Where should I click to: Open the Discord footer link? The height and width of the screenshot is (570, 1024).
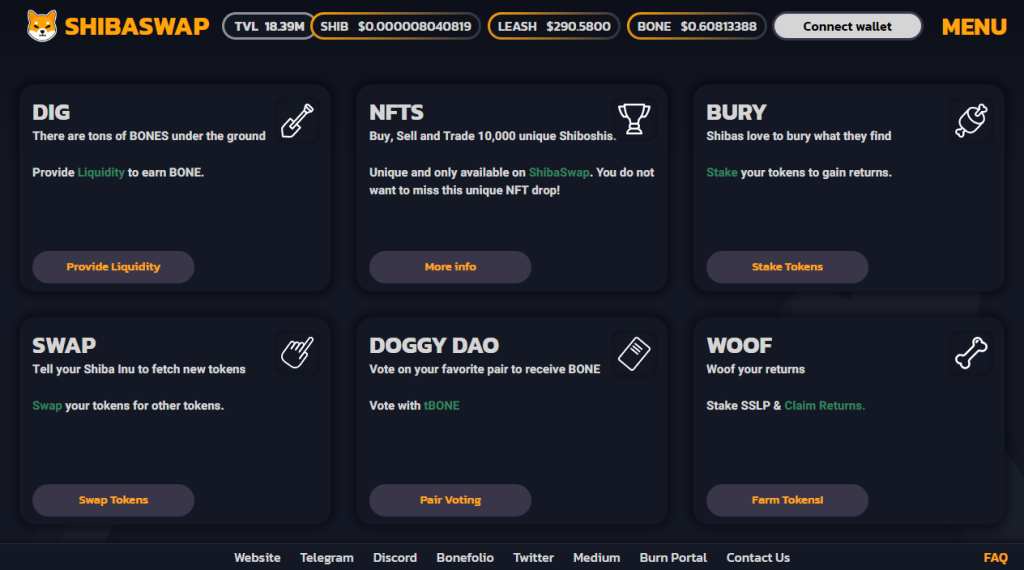click(x=395, y=558)
